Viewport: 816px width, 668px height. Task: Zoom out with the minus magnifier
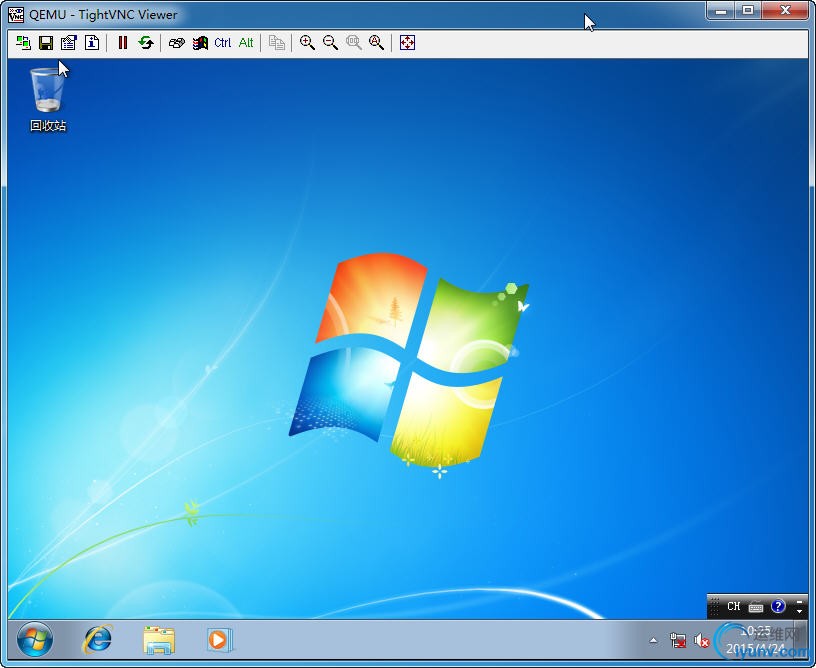coord(330,43)
